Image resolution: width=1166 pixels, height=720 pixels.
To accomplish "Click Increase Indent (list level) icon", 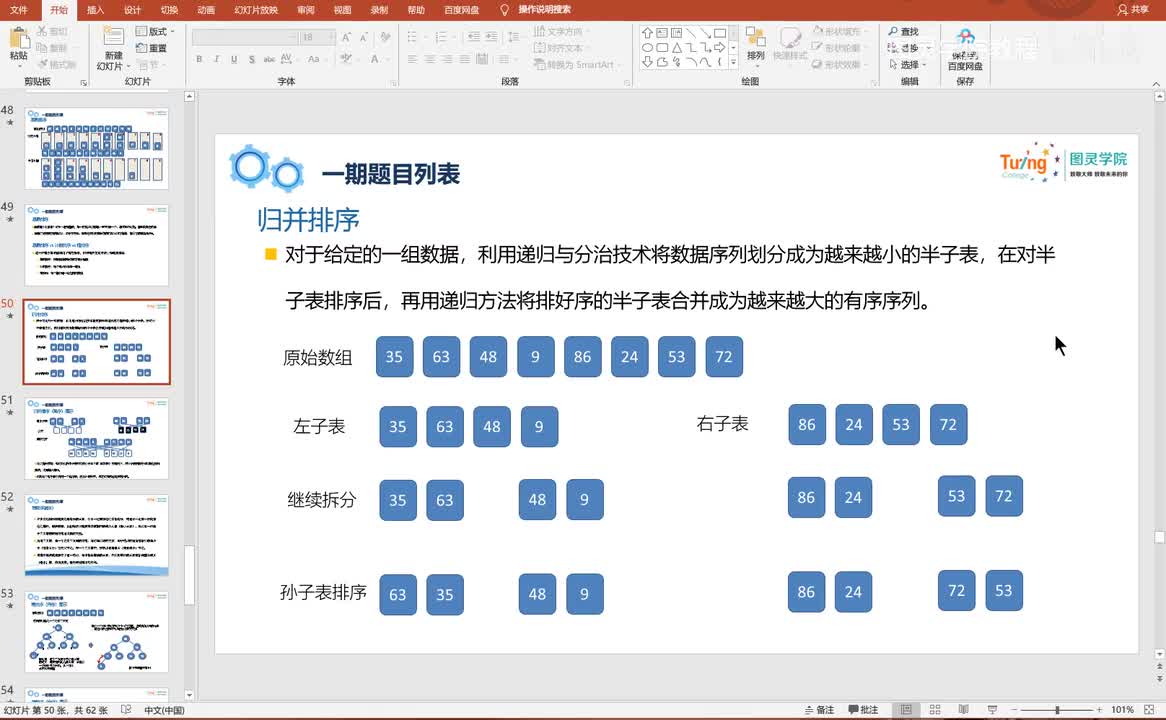I will click(491, 36).
